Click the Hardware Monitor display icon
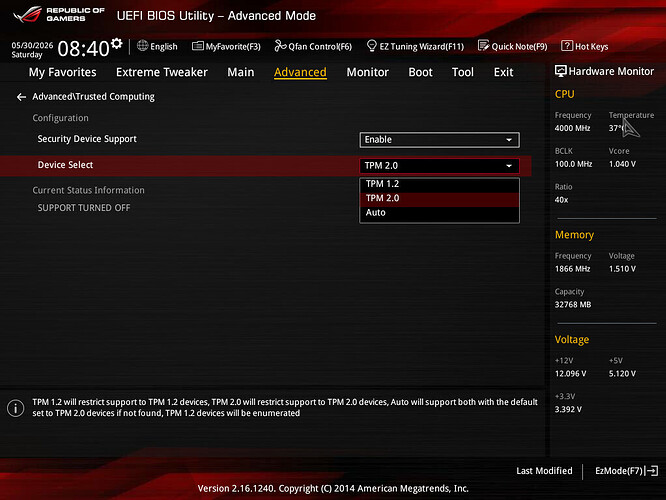666x500 pixels. point(561,71)
